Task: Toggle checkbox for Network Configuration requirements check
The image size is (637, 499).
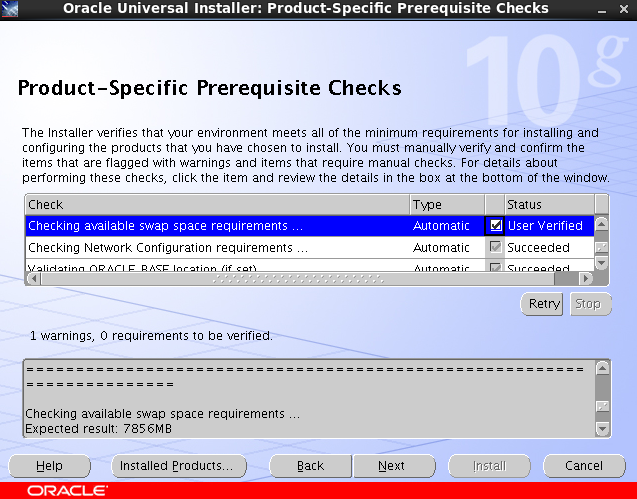Action: tap(495, 247)
